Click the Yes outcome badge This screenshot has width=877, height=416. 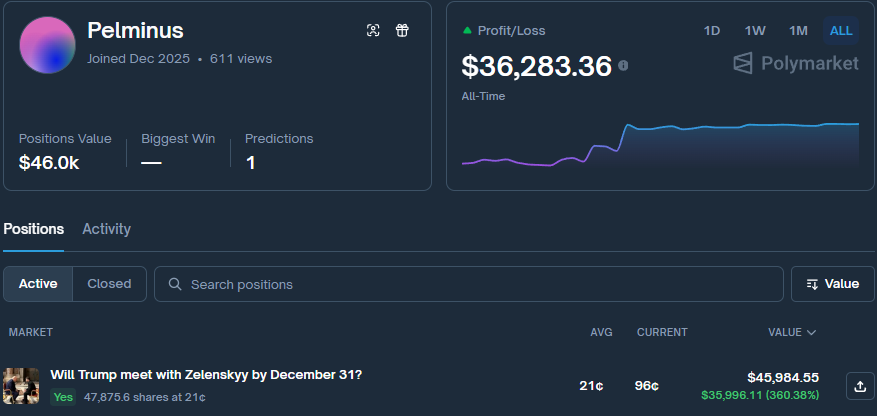click(x=63, y=397)
